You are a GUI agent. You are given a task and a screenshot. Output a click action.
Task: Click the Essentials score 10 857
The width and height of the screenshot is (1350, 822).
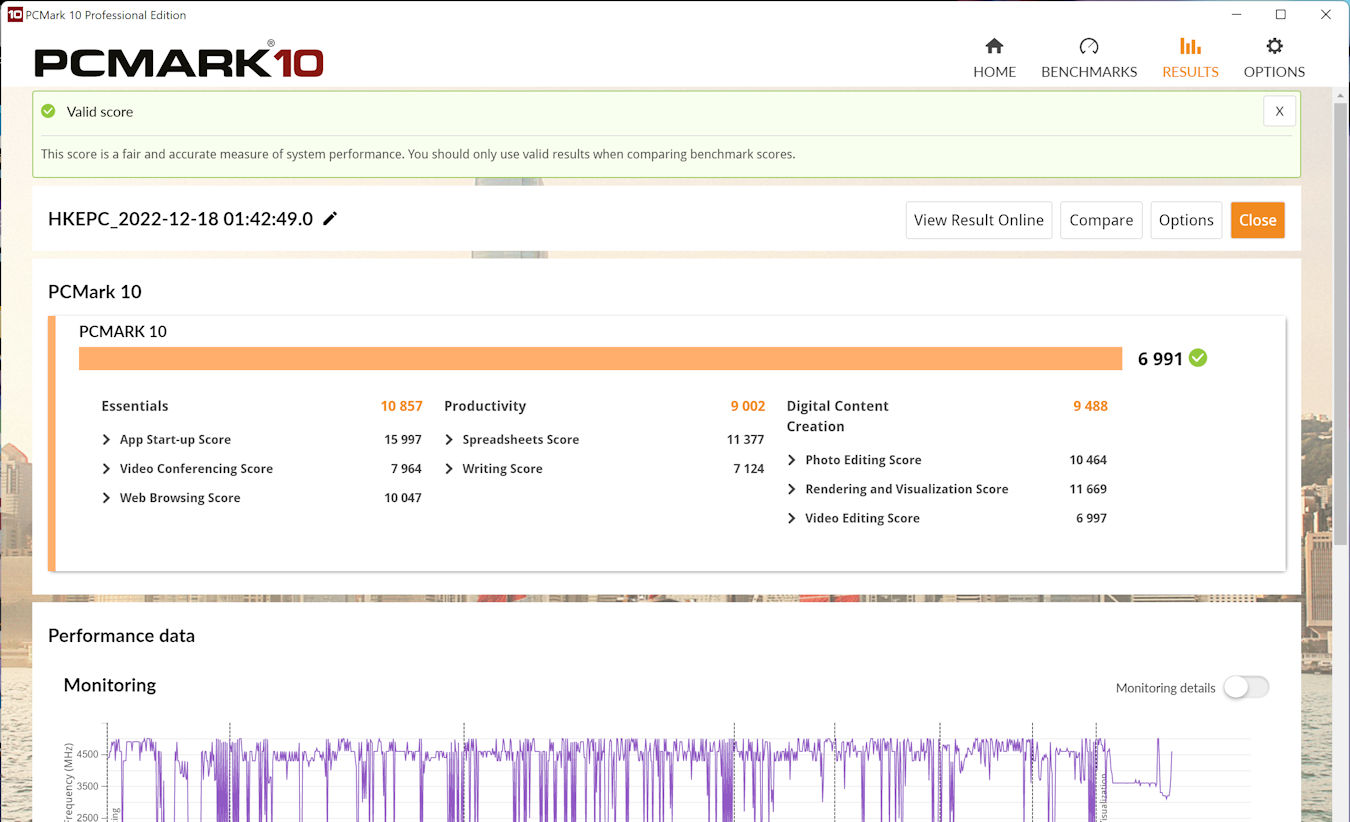pos(401,406)
